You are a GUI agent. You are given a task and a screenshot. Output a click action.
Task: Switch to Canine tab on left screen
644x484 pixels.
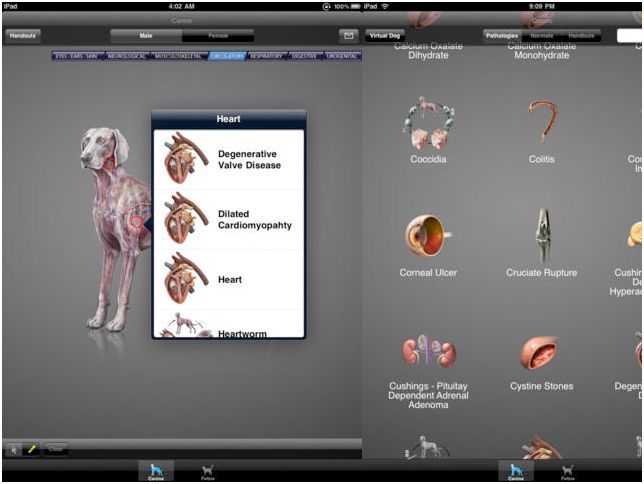[156, 471]
